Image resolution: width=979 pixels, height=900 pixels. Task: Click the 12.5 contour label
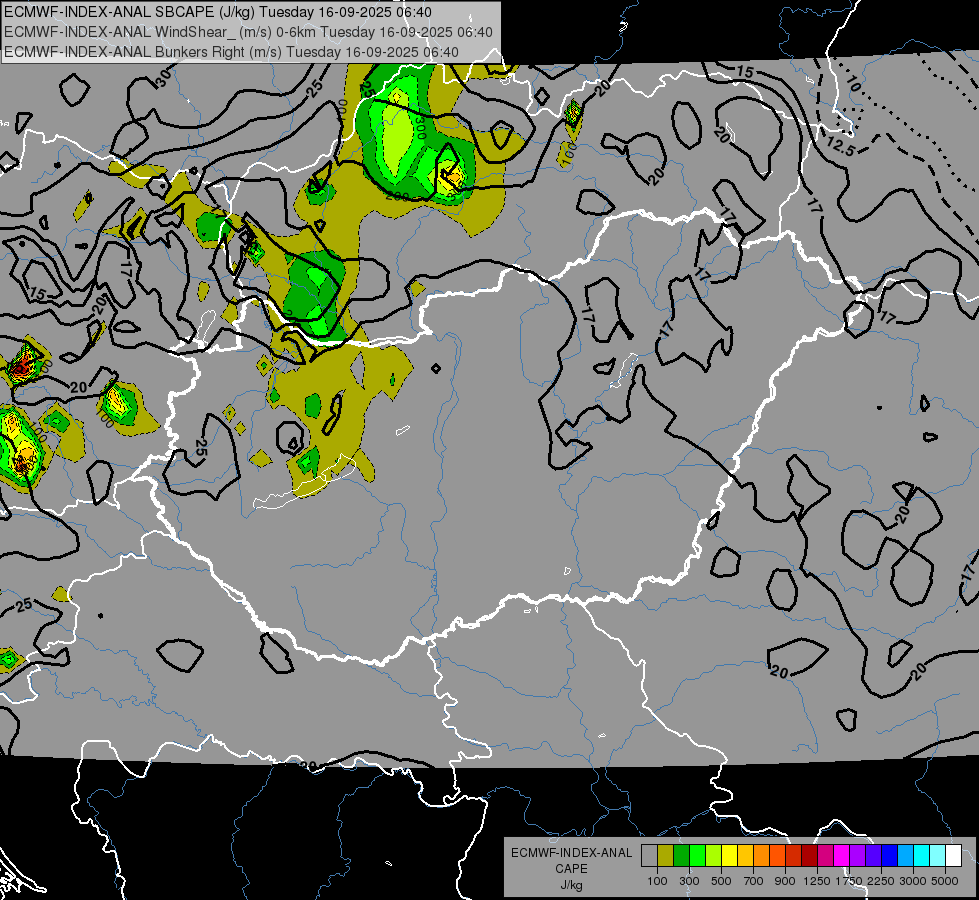(840, 147)
